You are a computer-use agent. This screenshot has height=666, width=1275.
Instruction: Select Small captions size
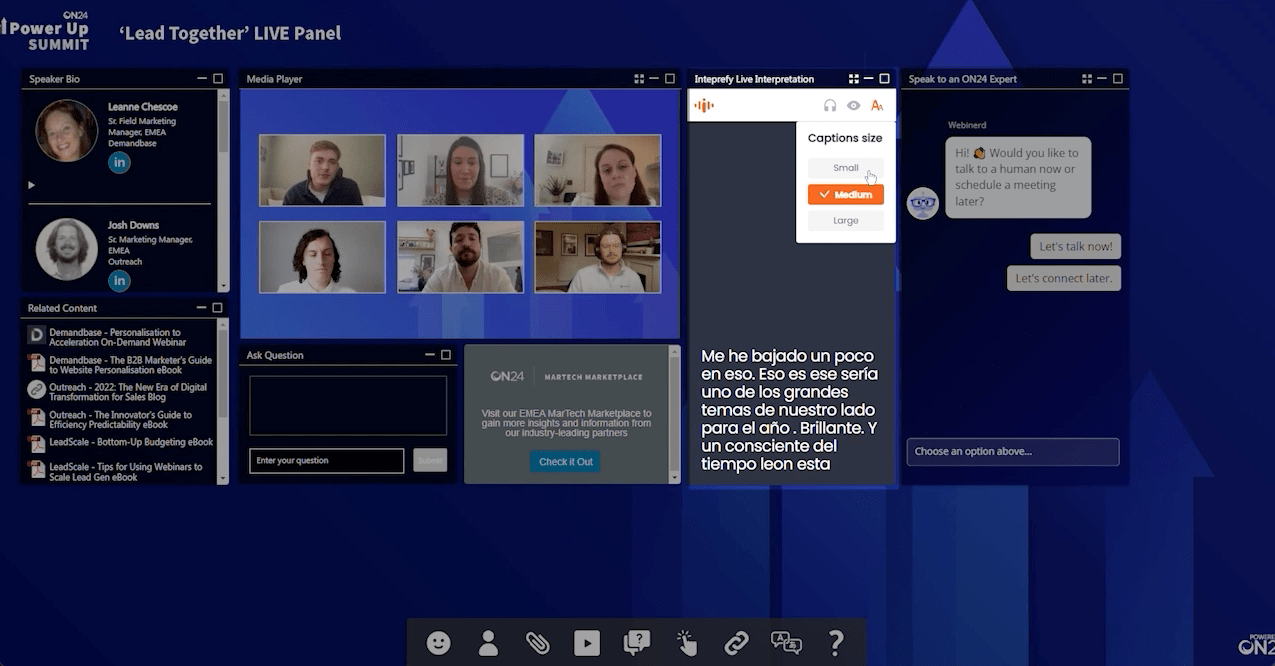click(845, 167)
